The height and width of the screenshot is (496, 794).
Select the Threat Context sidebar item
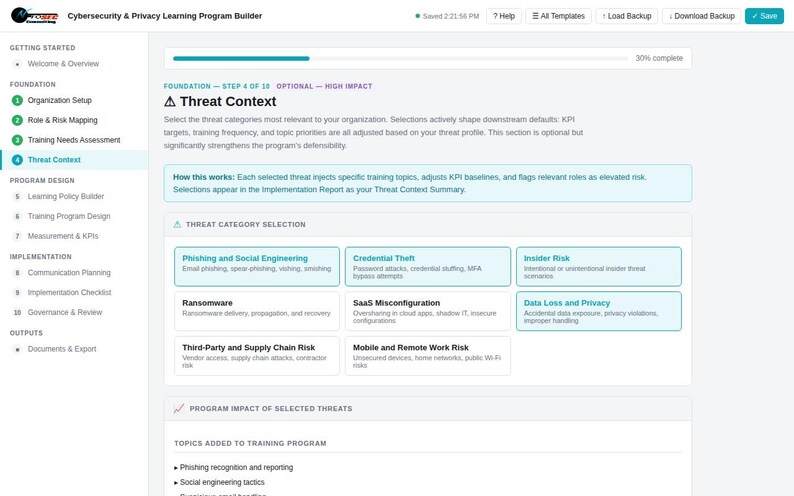[74, 160]
